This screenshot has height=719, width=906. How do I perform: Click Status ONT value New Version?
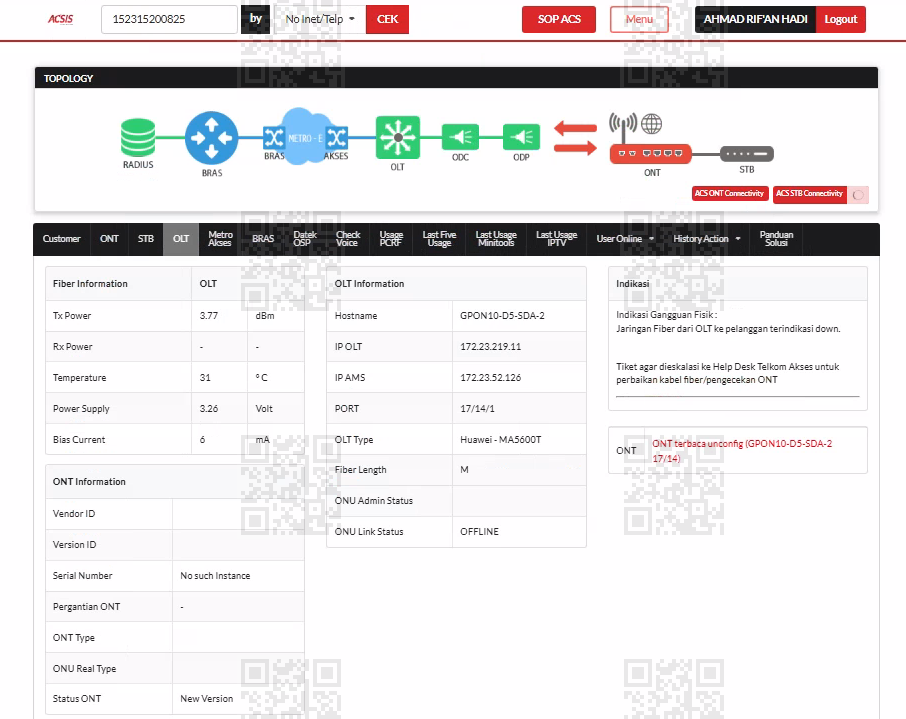(206, 699)
